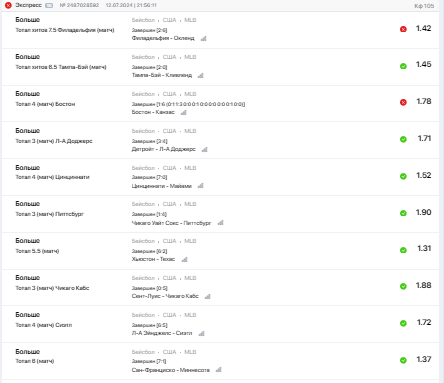Click the odds value 1.88

(423, 285)
